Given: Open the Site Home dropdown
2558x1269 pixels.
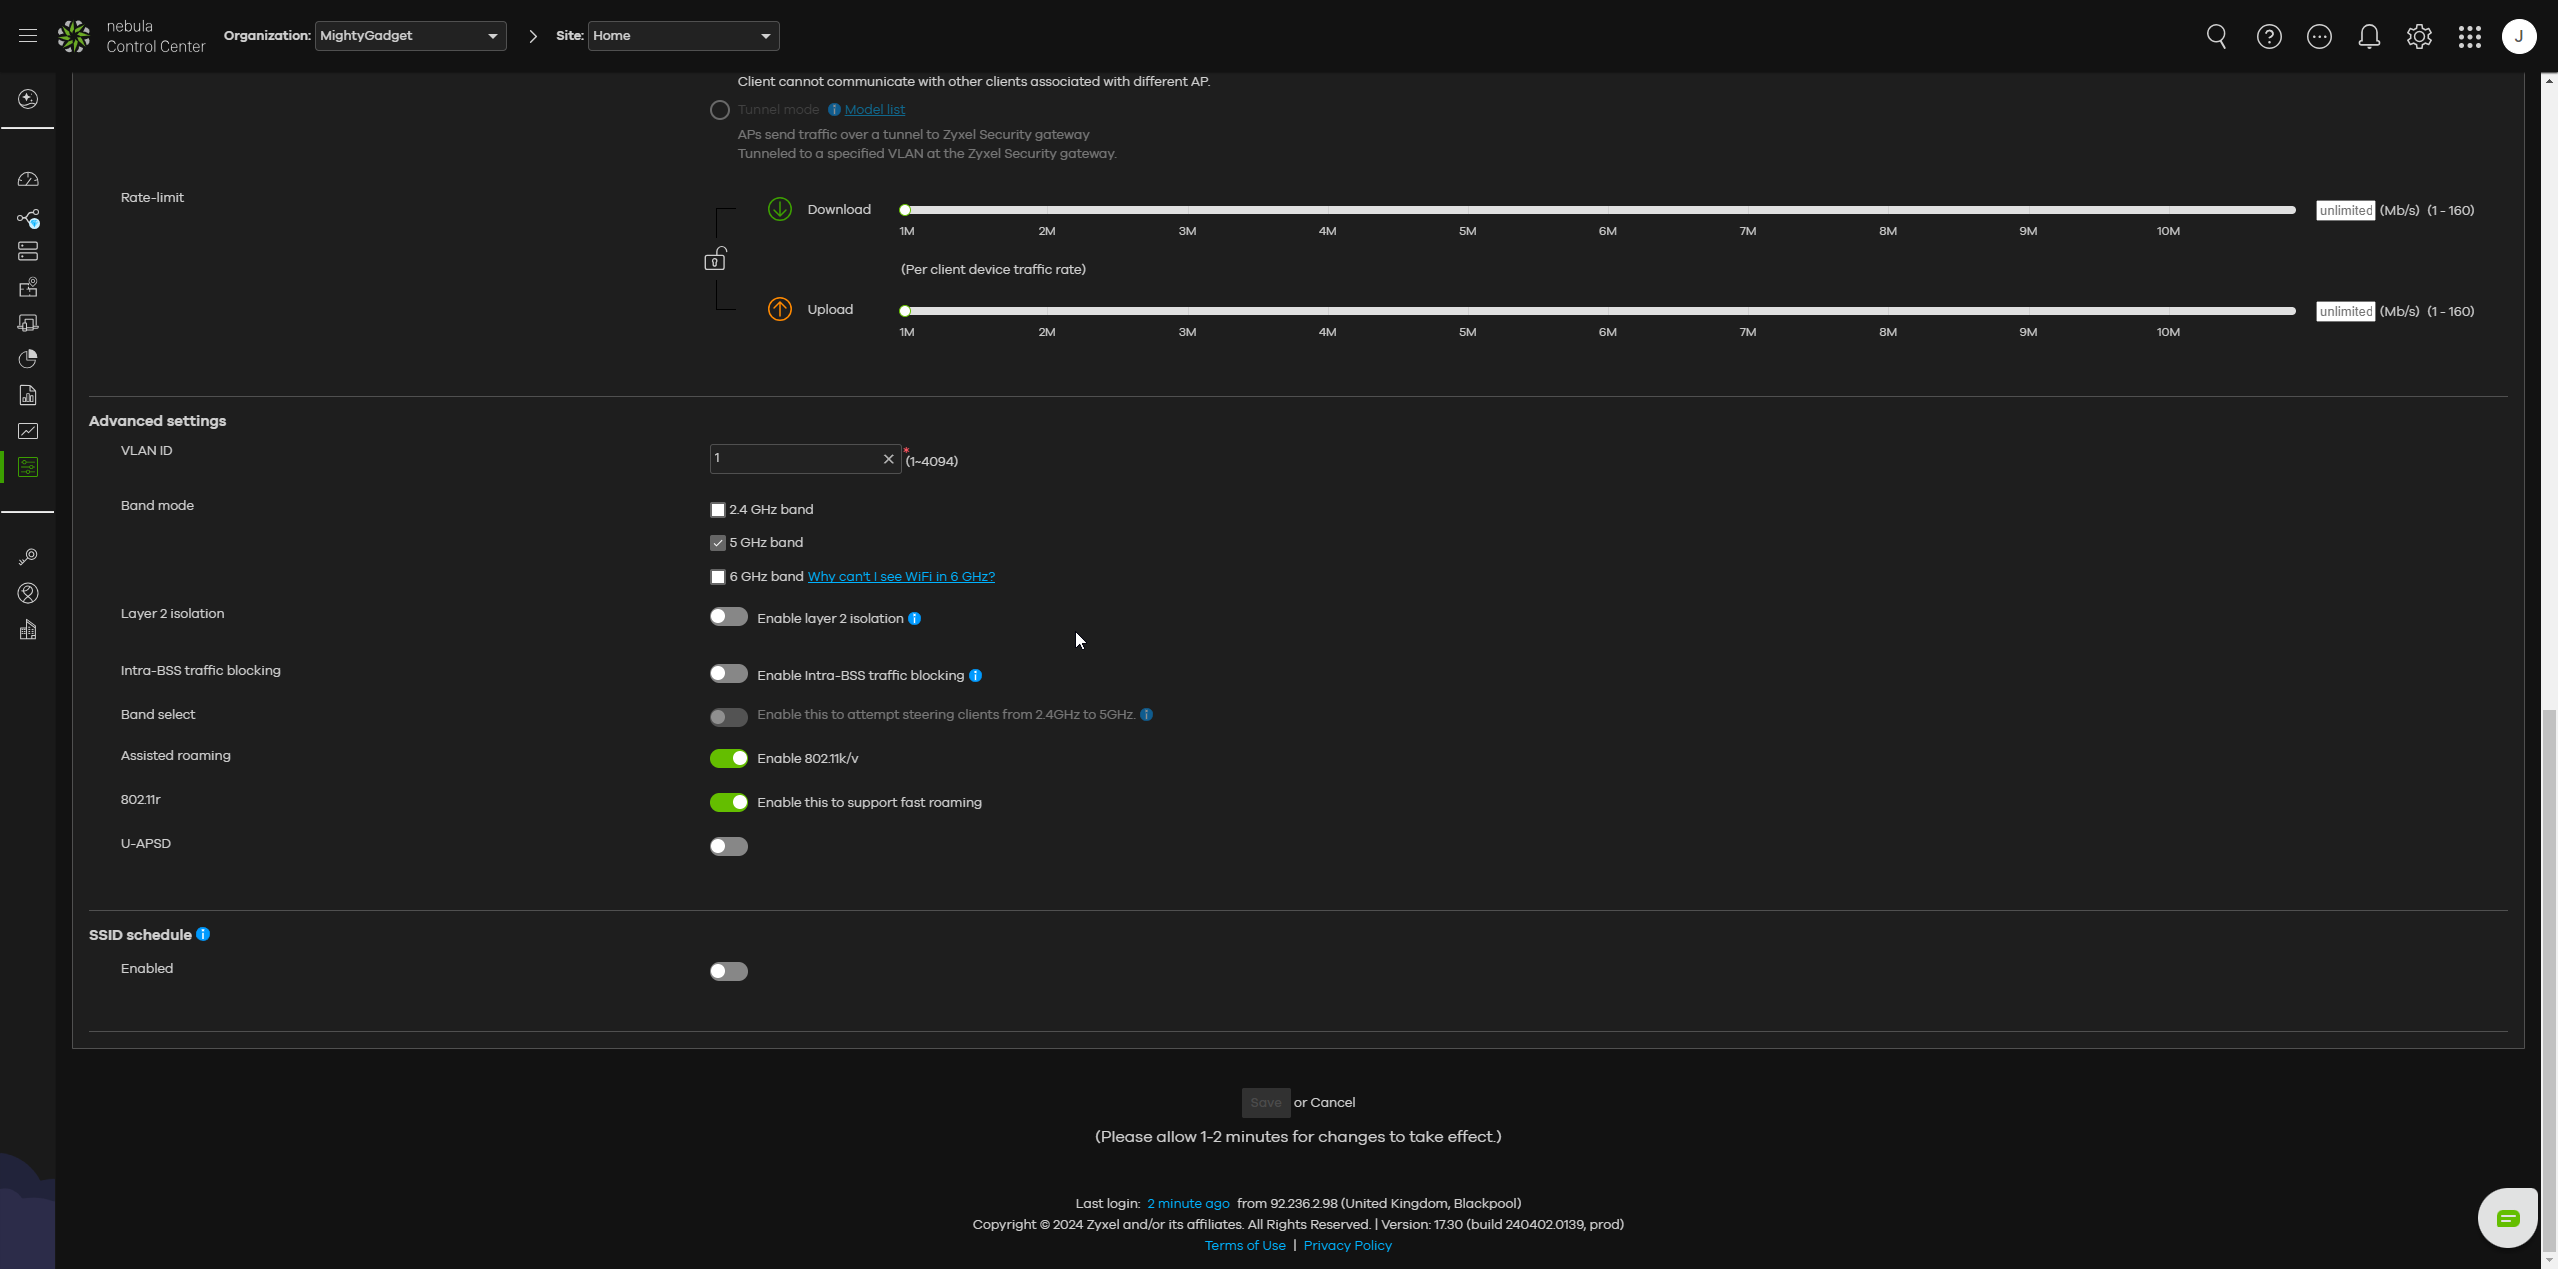Looking at the screenshot, I should (683, 36).
